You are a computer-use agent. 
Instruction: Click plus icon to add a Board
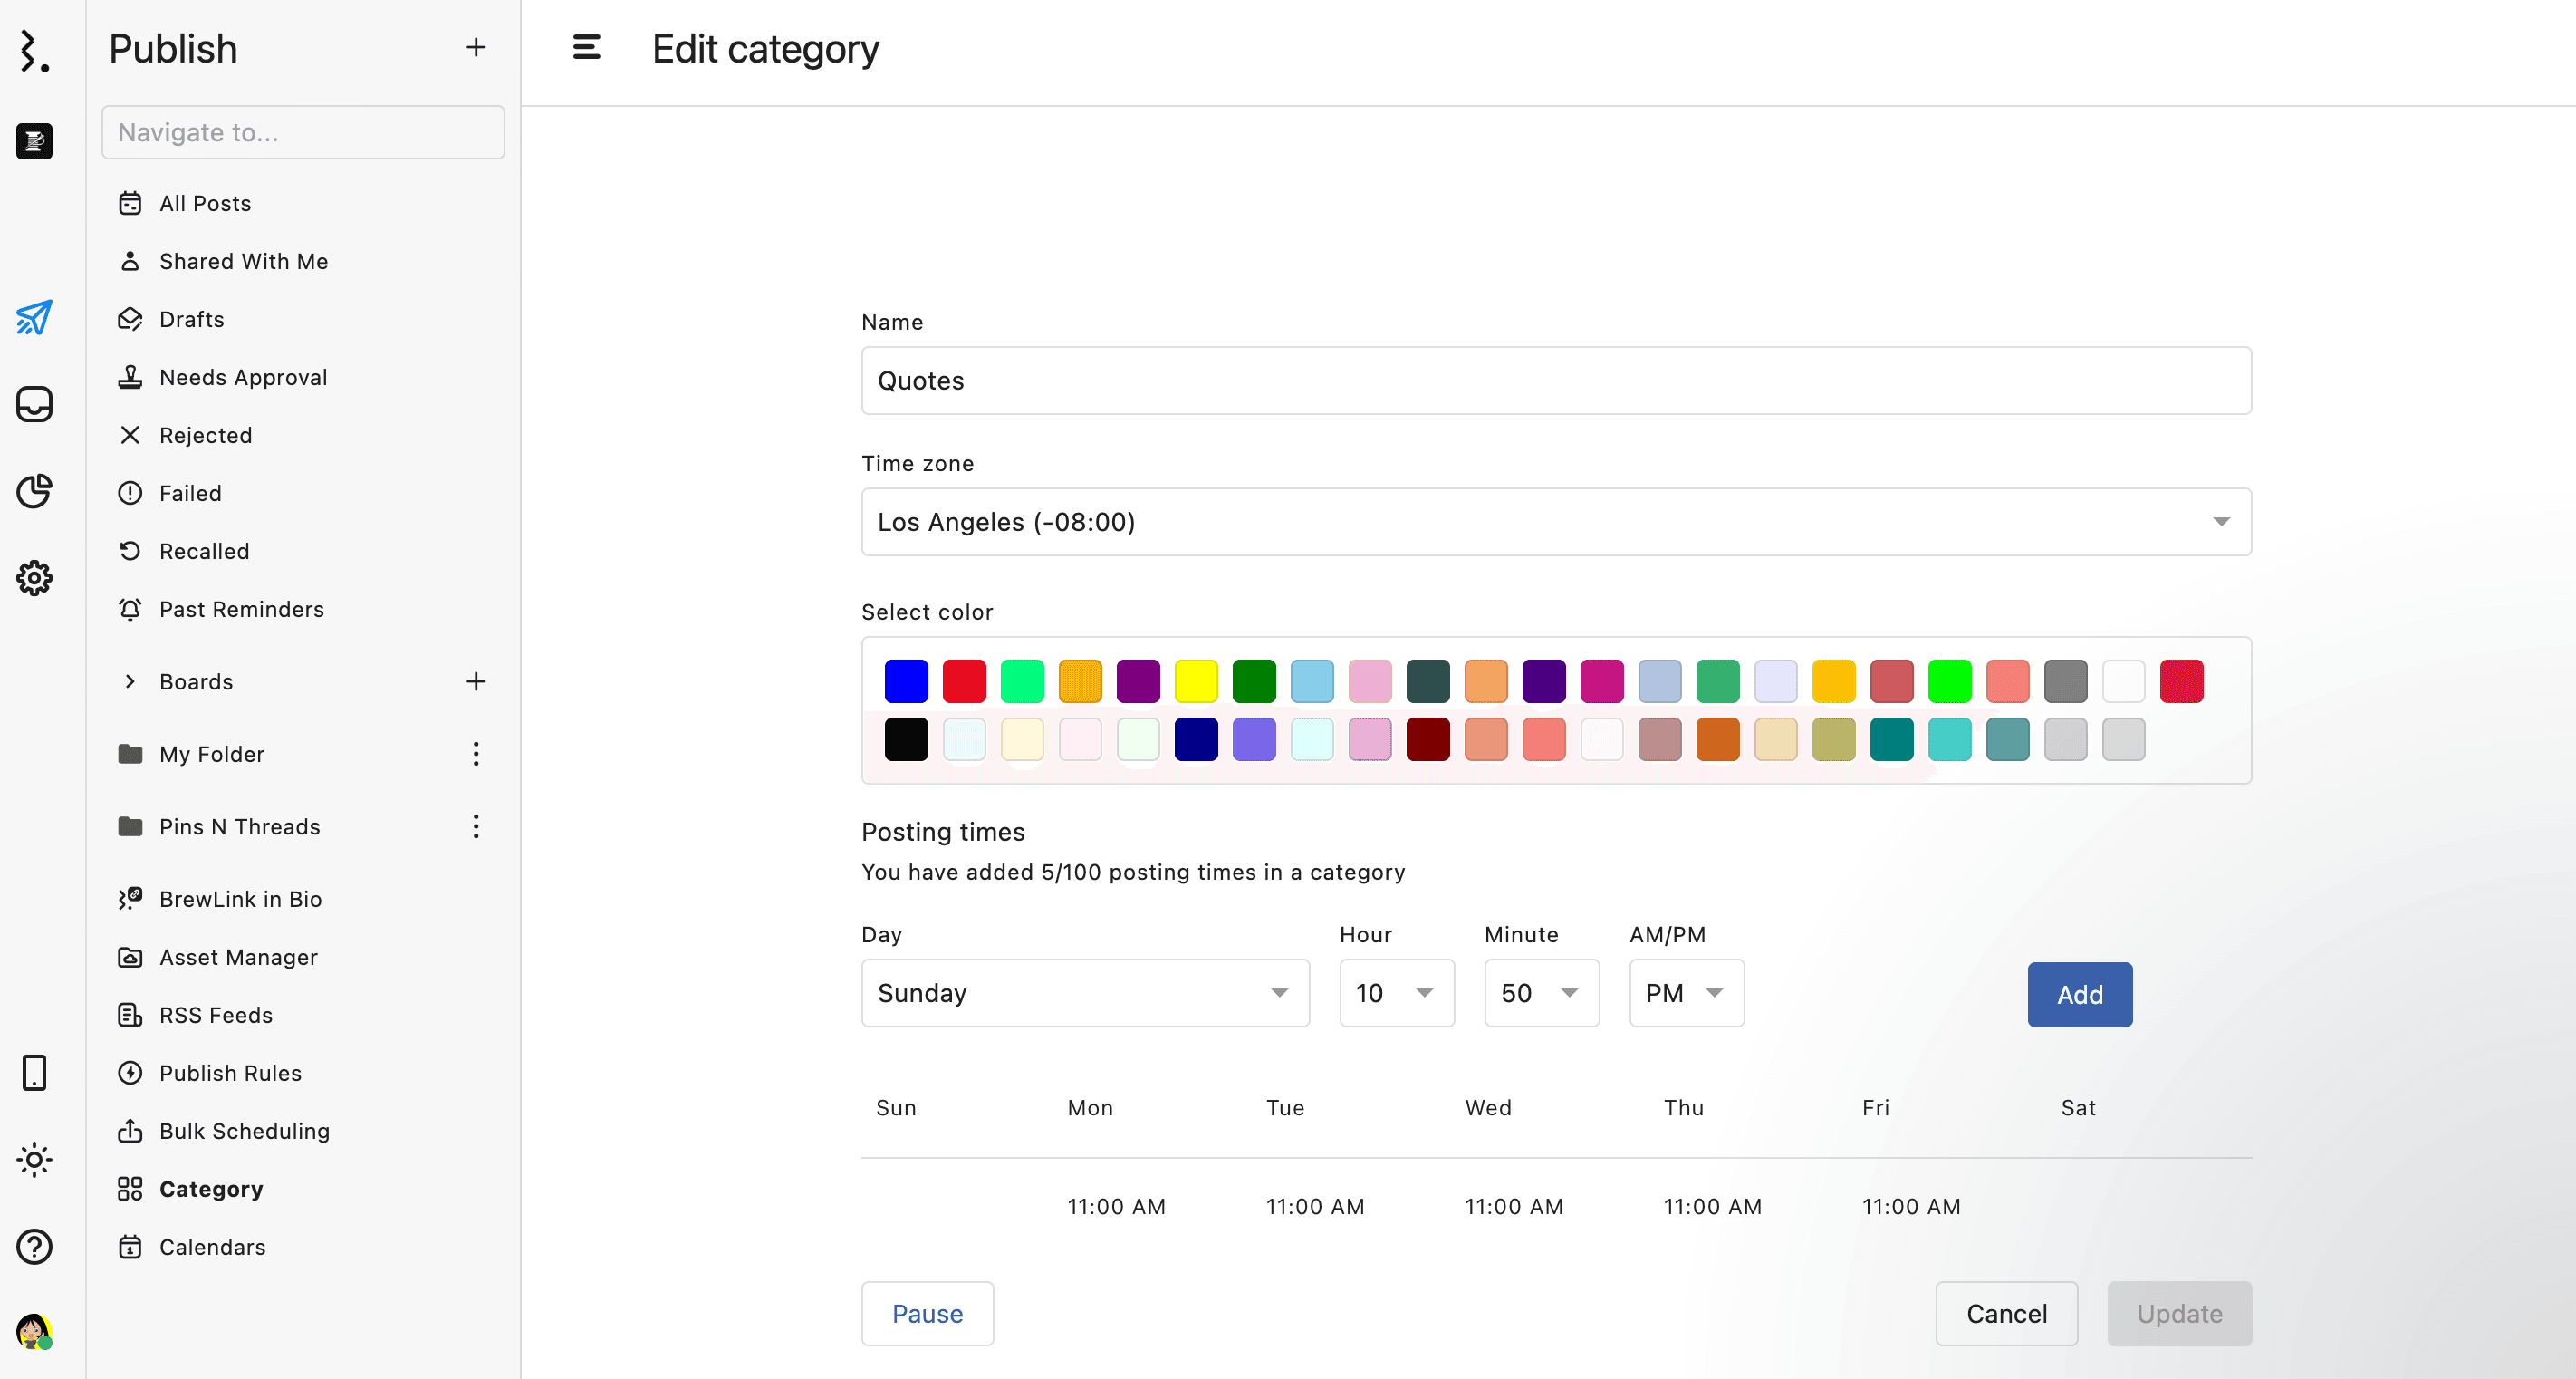click(x=476, y=682)
